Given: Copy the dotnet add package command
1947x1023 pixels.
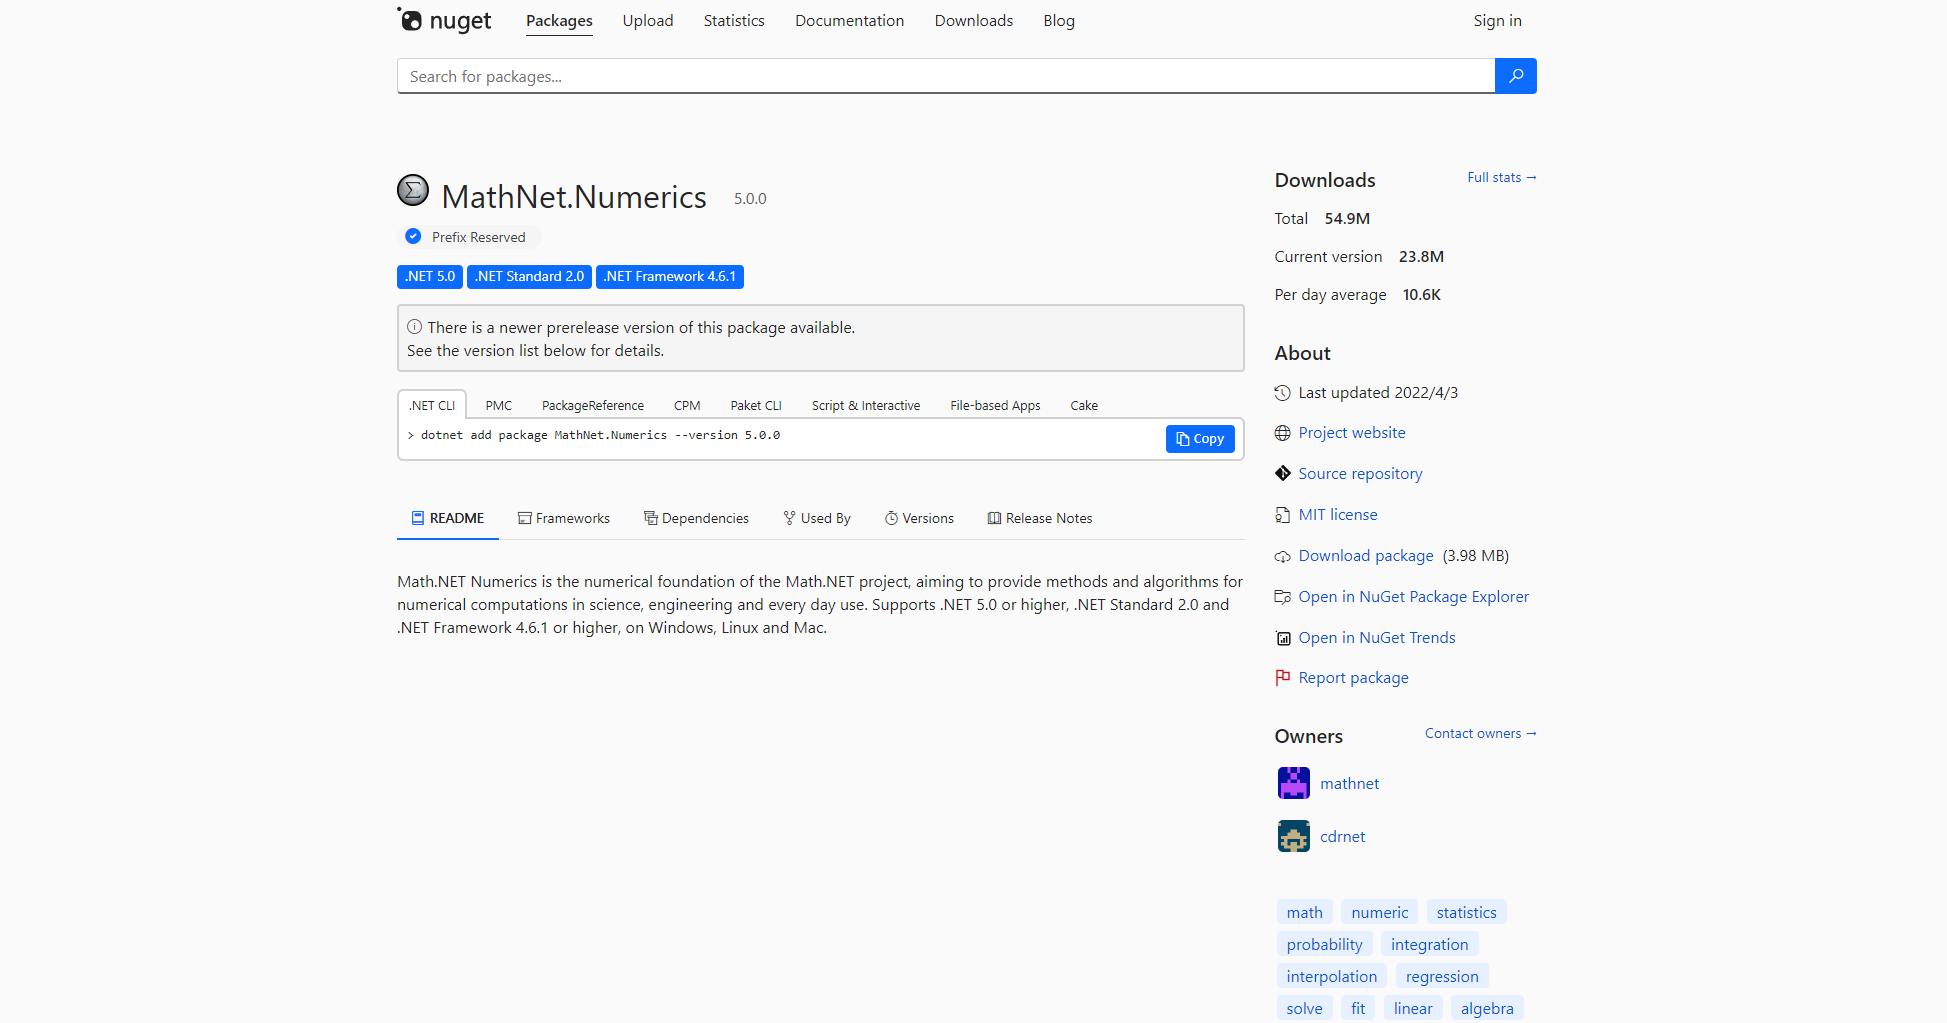Looking at the screenshot, I should [1200, 439].
